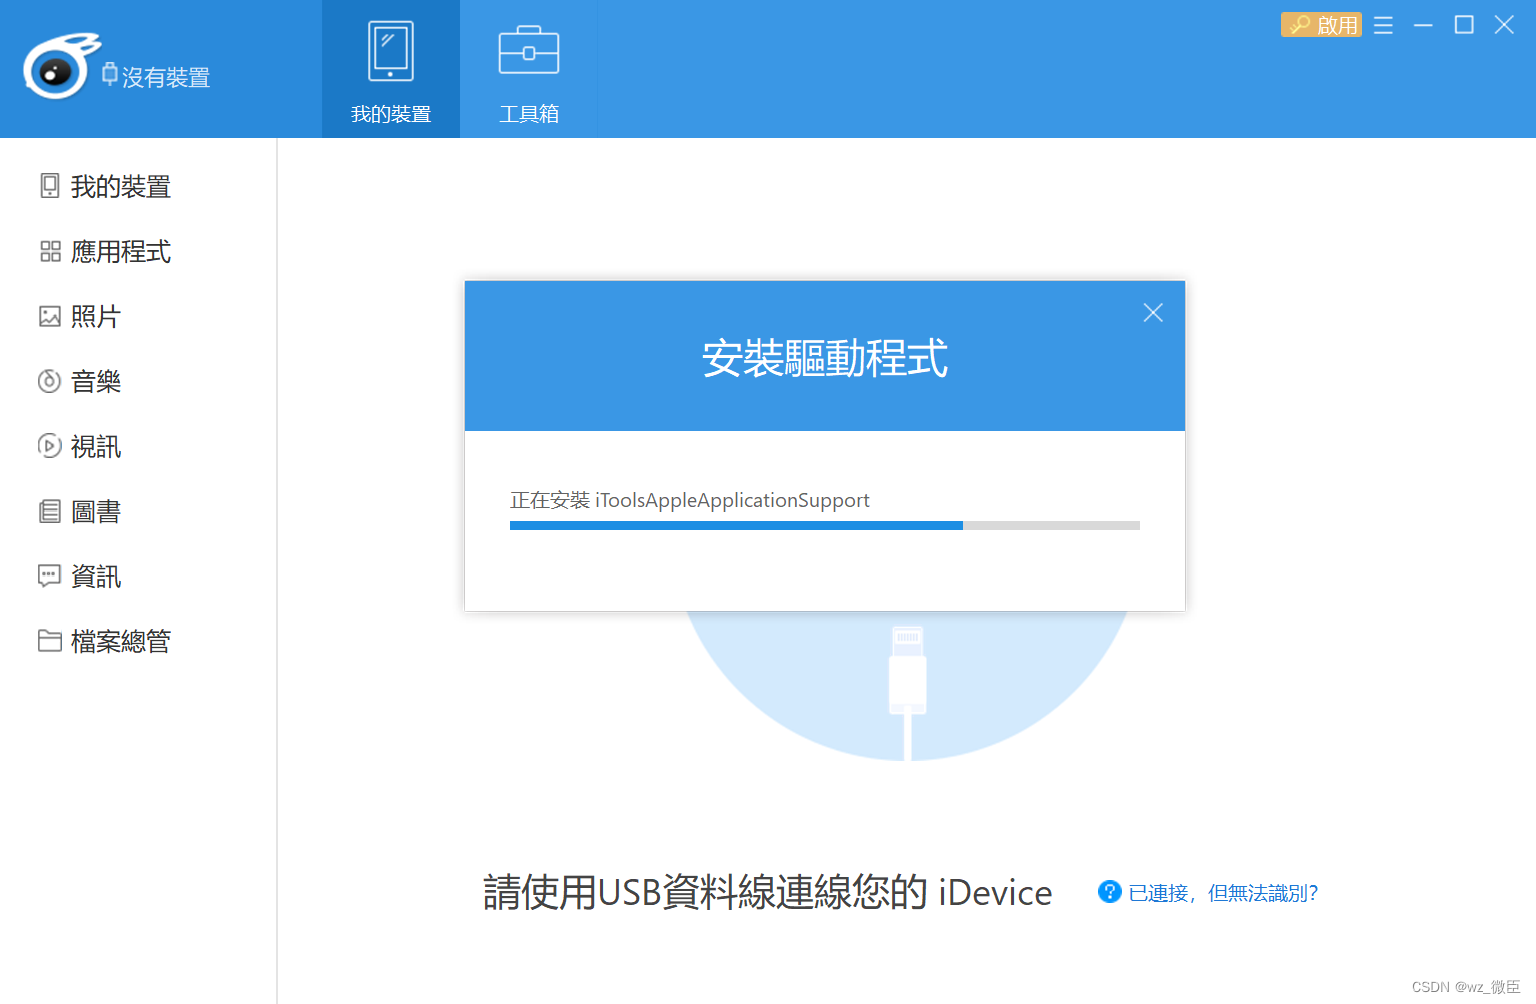Click the blue question mark help icon
This screenshot has height=1004, width=1536.
pos(1109,891)
